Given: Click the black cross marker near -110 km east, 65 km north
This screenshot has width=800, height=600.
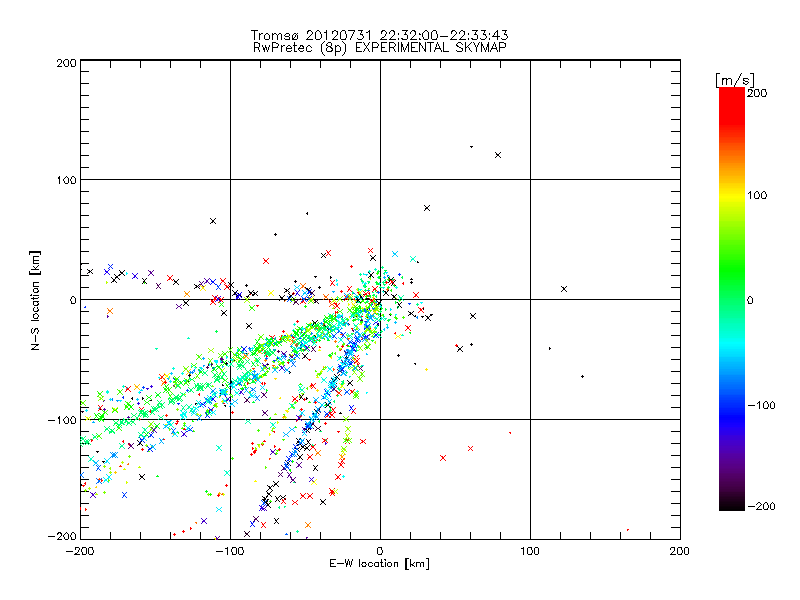Looking at the screenshot, I should click(x=213, y=221).
